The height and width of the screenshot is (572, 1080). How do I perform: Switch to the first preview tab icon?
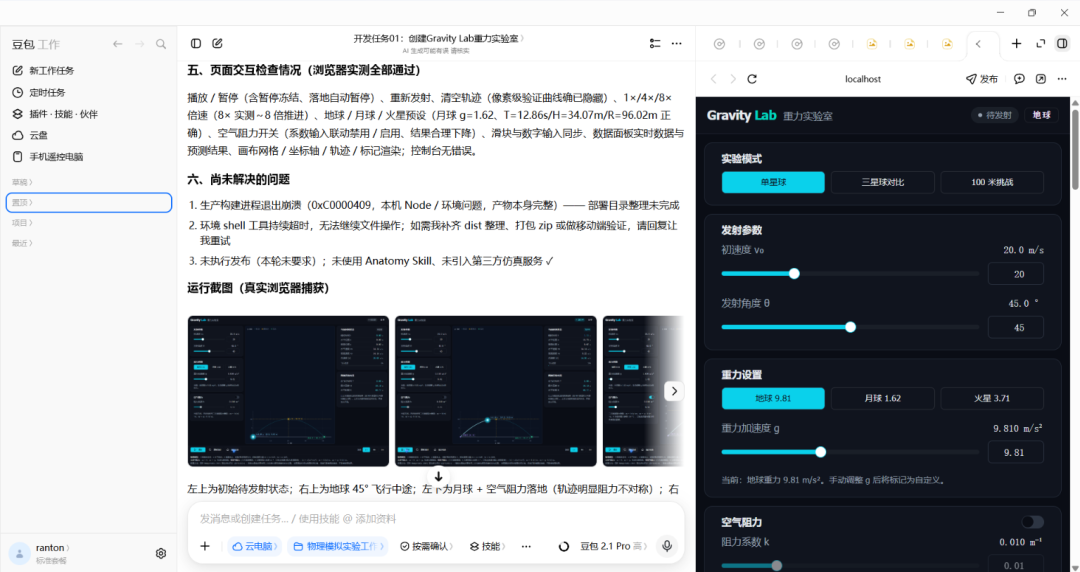(x=719, y=43)
